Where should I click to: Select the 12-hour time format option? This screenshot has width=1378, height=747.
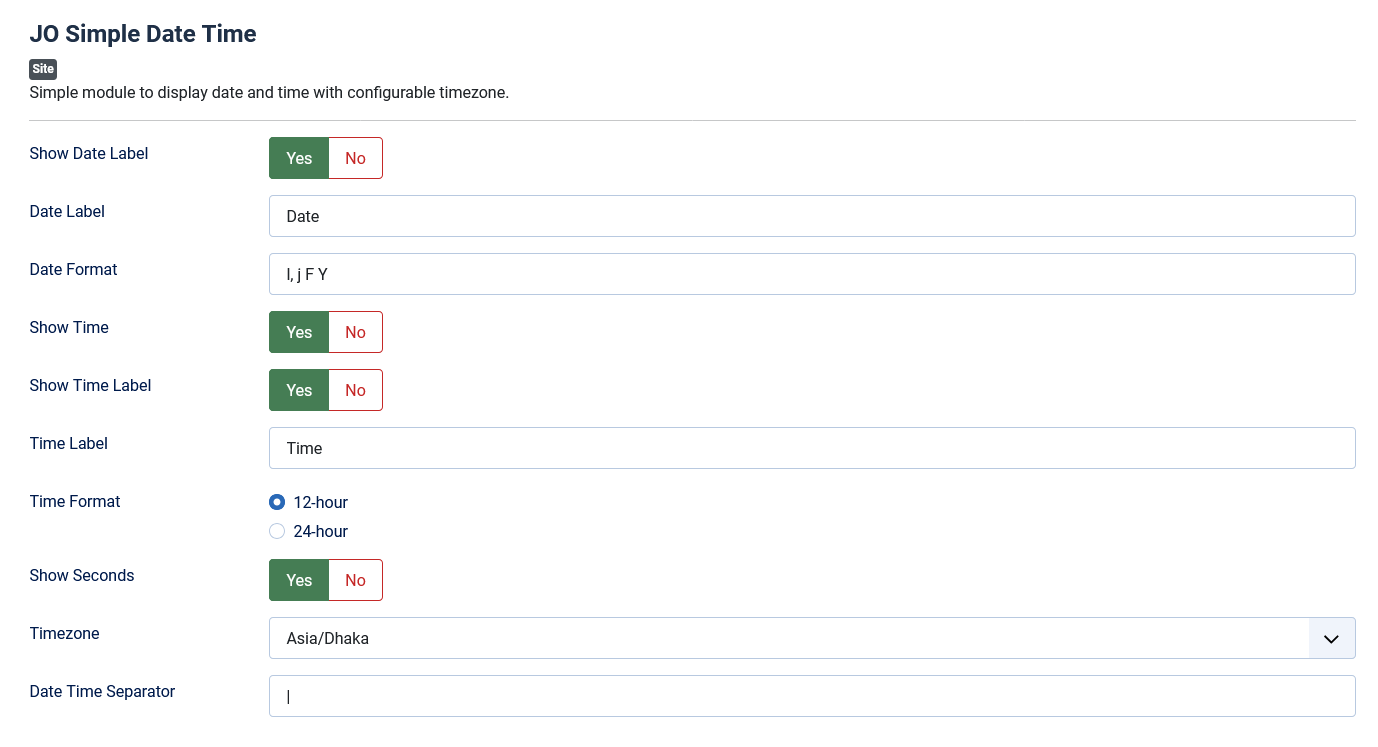(x=277, y=502)
